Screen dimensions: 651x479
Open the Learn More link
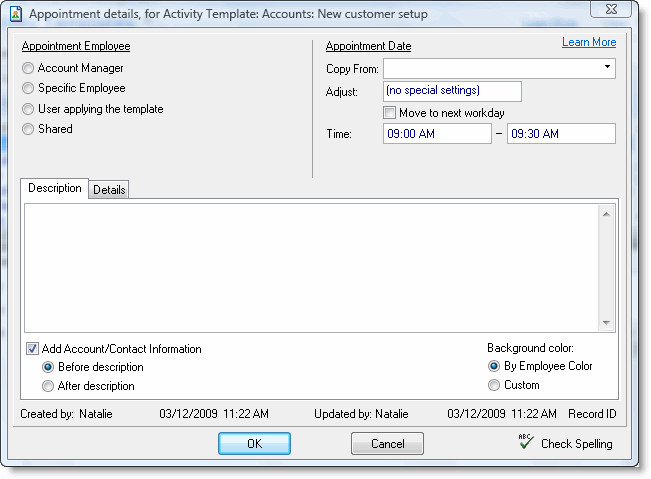(x=588, y=42)
